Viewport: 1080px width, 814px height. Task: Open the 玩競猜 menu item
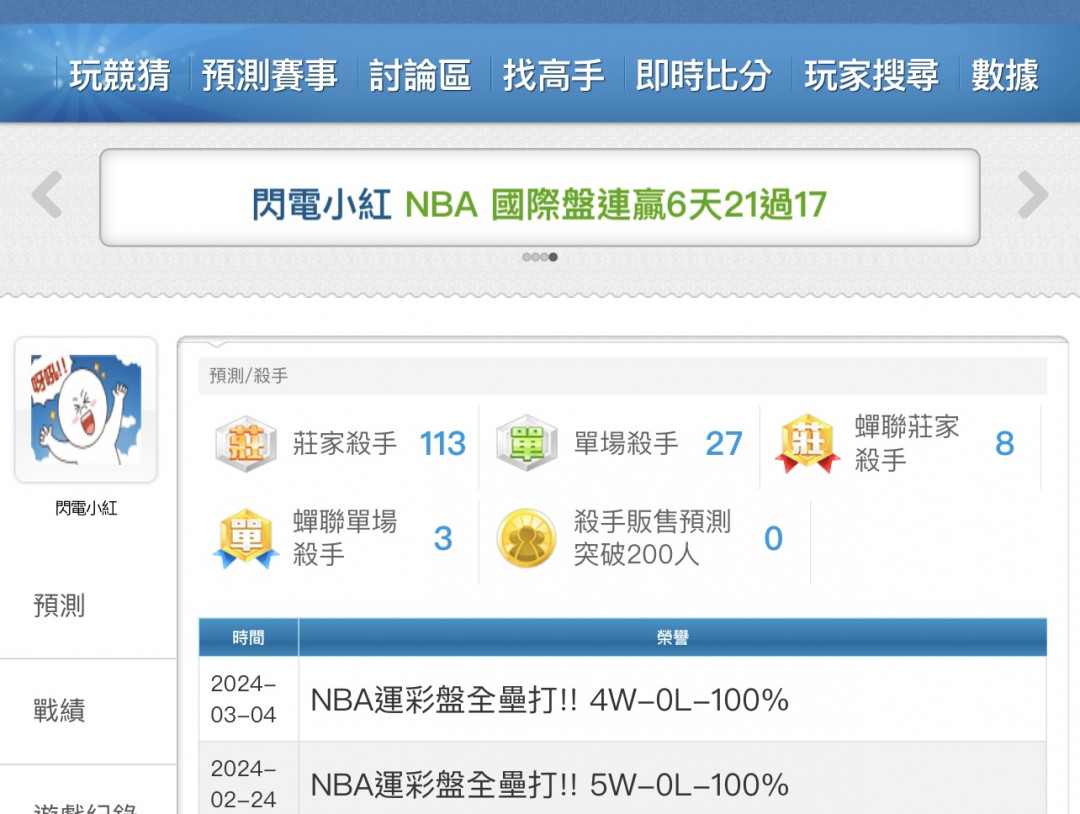(x=120, y=75)
